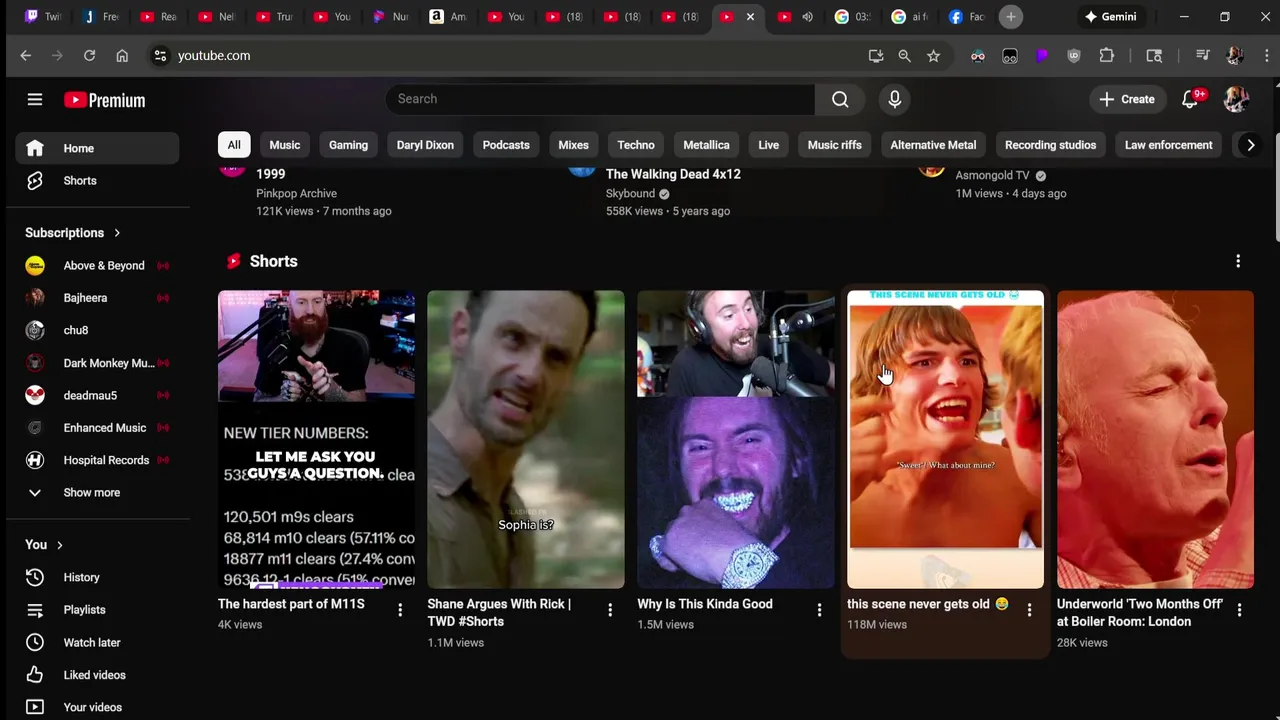This screenshot has height=720, width=1280.
Task: Open Shorts in the sidebar
Action: (97, 181)
